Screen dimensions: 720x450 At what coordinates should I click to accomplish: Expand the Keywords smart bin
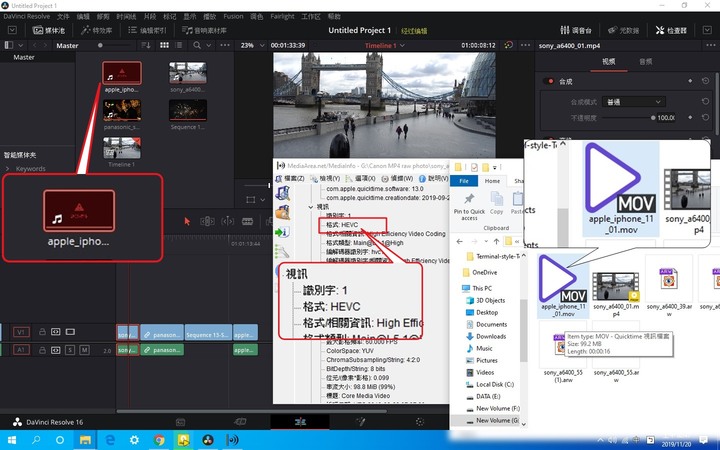(x=7, y=169)
